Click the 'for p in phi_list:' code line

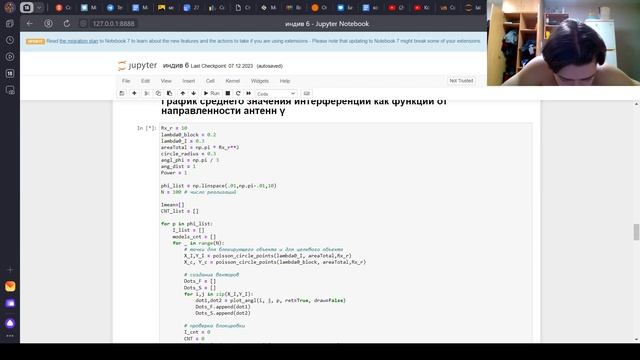click(187, 224)
